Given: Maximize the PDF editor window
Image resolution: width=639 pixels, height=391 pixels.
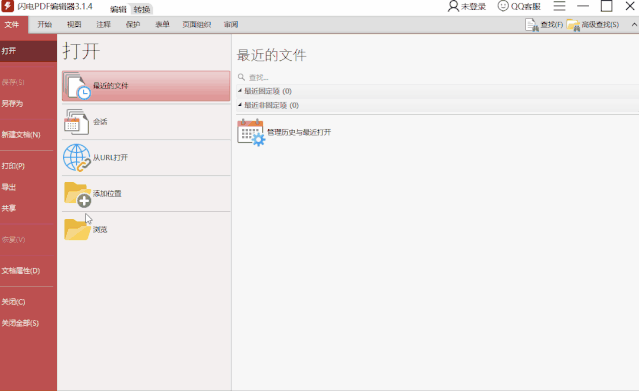Looking at the screenshot, I should click(x=606, y=6).
